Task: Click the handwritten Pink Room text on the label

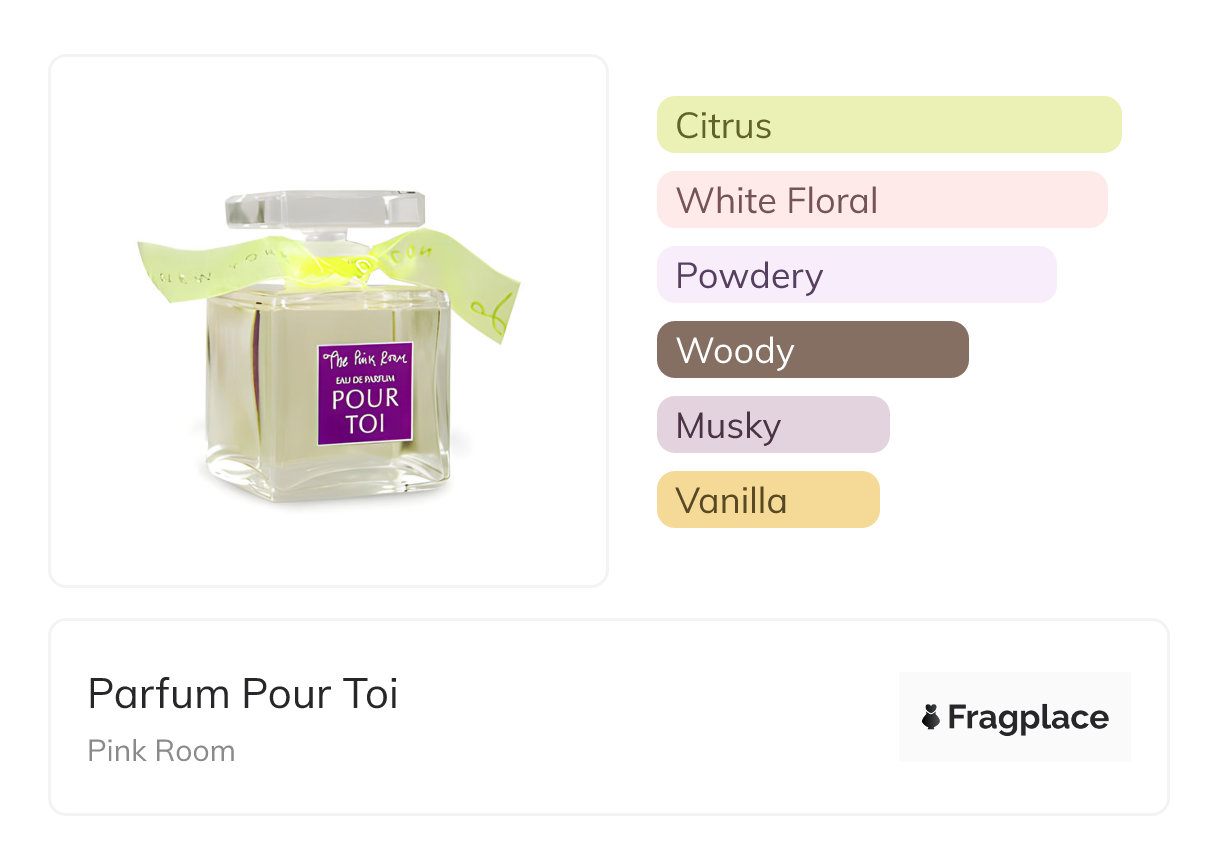Action: [x=365, y=360]
